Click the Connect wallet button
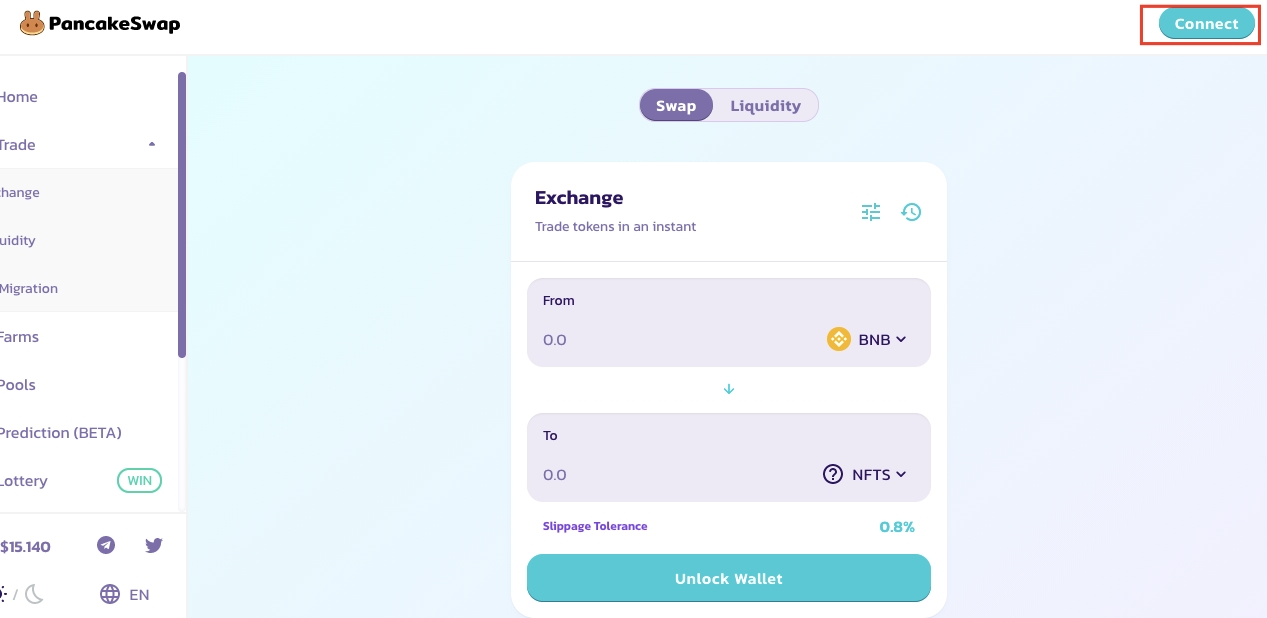 1206,24
